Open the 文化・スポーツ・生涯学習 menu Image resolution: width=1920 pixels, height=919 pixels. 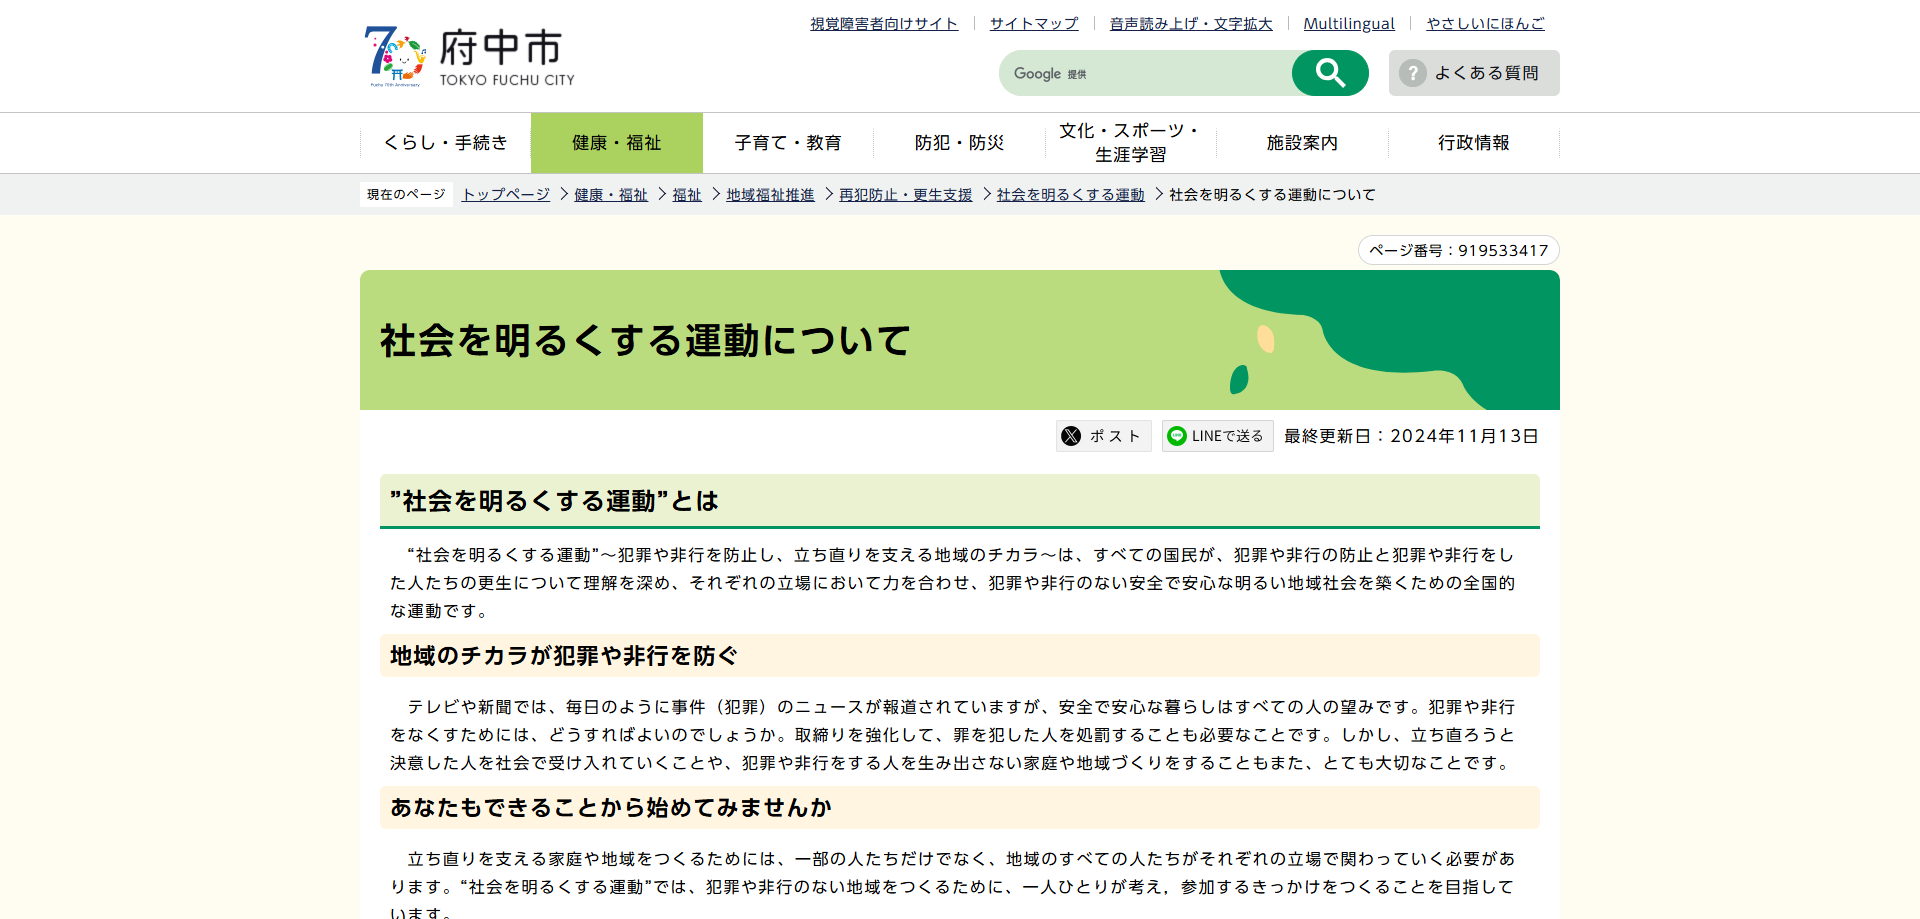(1131, 143)
